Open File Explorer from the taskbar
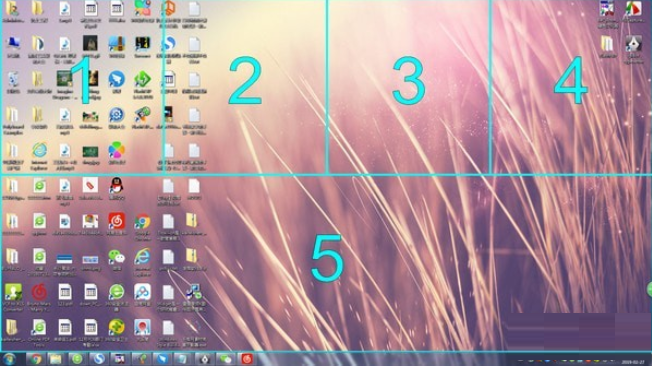 (56, 359)
